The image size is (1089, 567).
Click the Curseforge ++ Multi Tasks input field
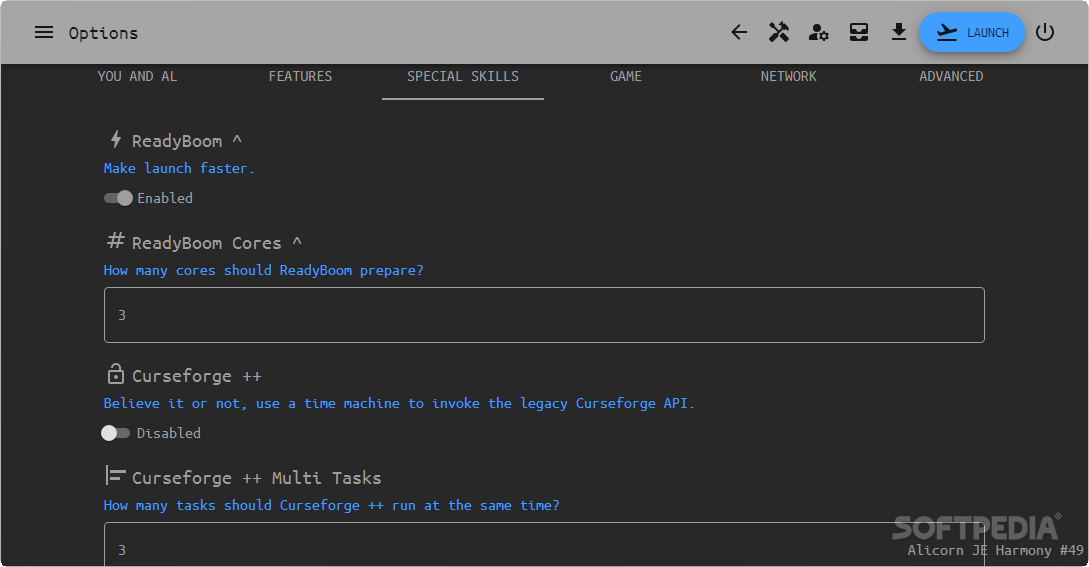(544, 544)
